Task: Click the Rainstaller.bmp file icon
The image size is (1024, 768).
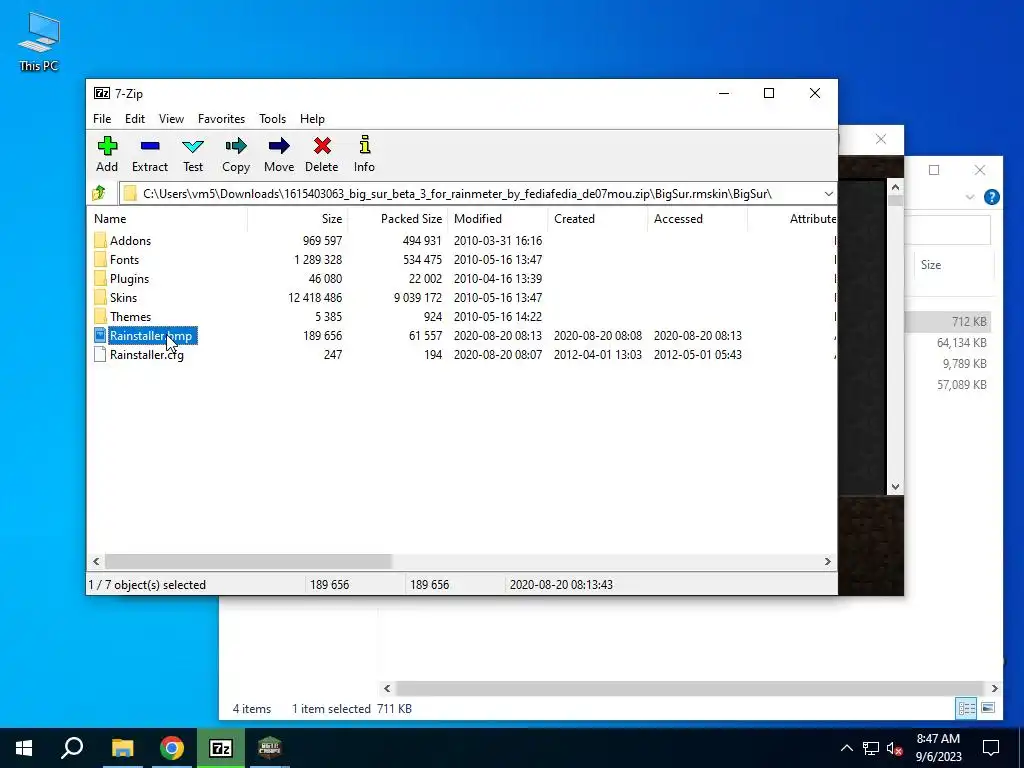Action: [x=100, y=335]
